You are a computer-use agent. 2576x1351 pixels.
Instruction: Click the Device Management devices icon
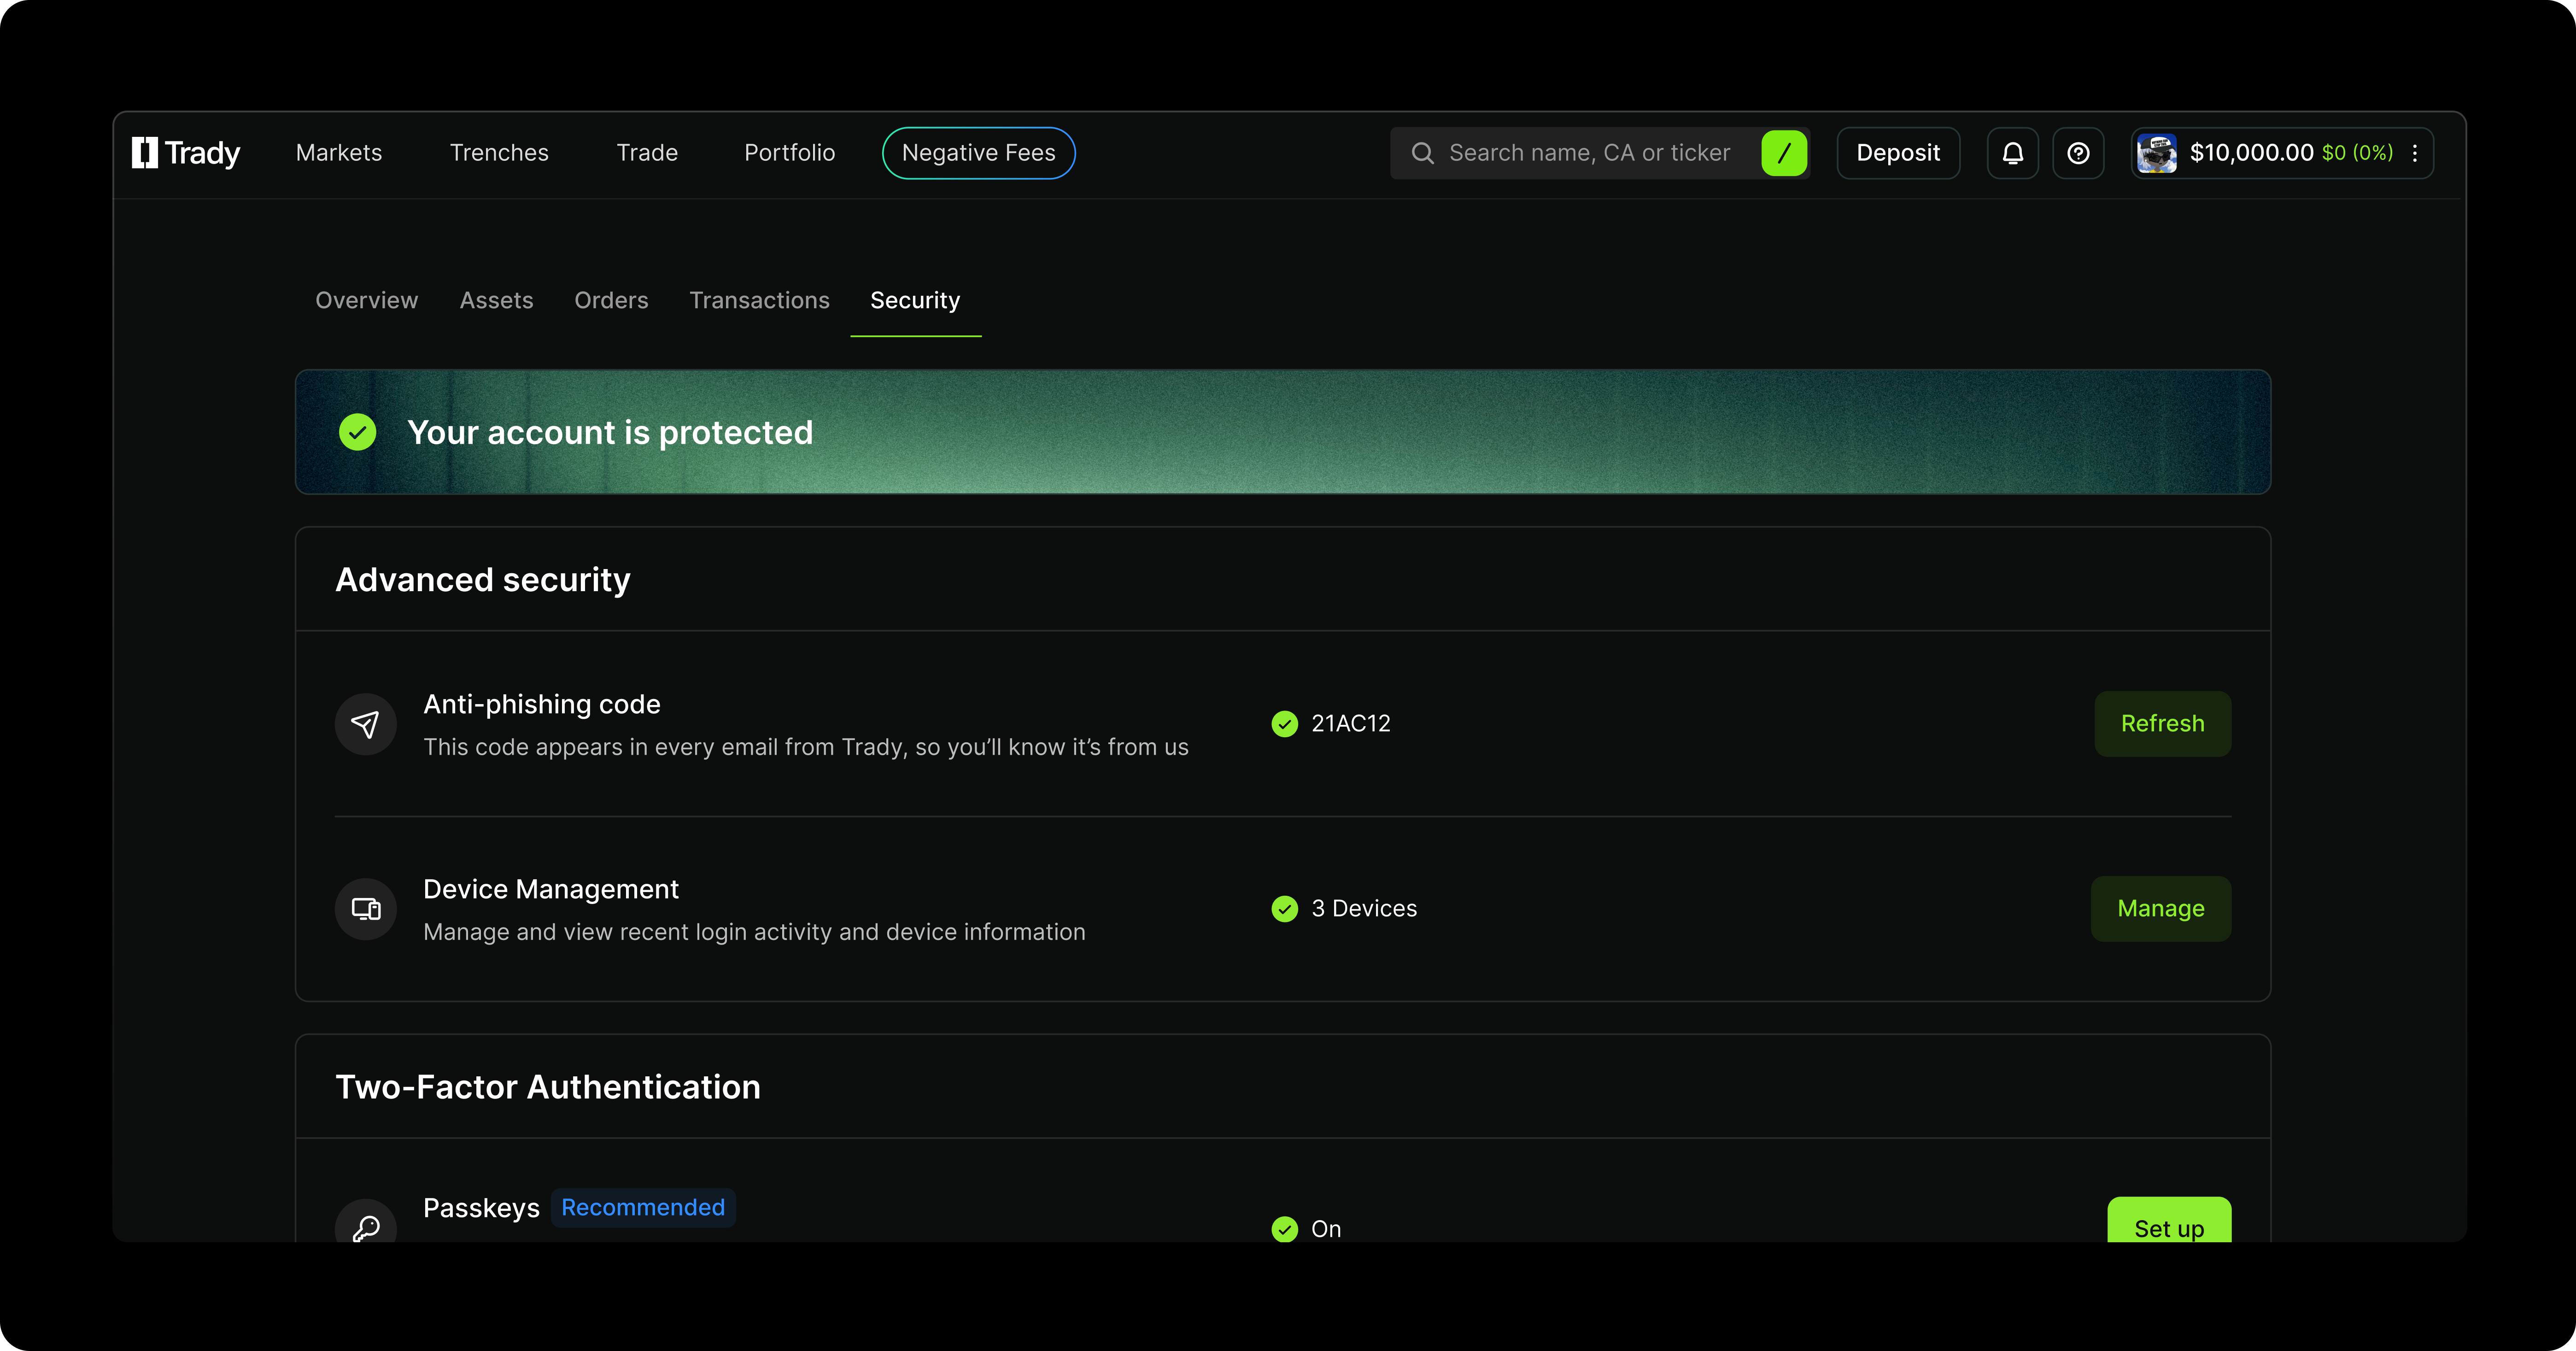tap(366, 909)
